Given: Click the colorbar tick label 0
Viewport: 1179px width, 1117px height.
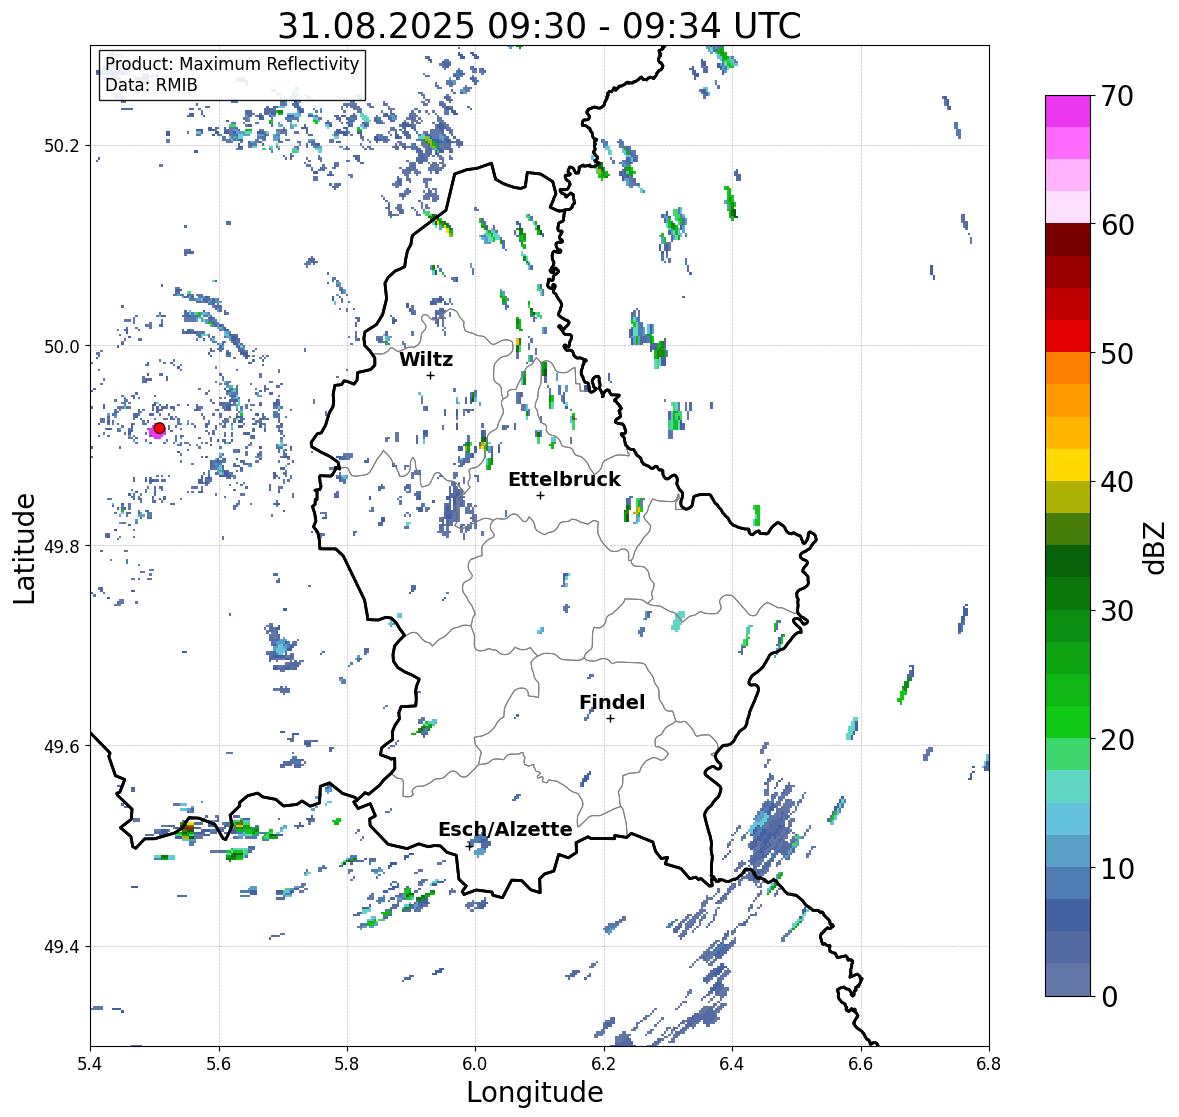Looking at the screenshot, I should point(1110,997).
